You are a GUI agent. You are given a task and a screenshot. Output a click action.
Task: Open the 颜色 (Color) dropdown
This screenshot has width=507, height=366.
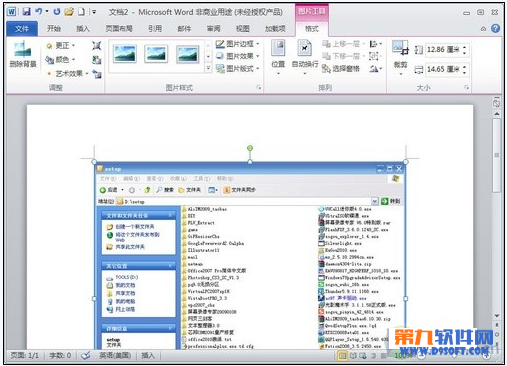(x=60, y=60)
